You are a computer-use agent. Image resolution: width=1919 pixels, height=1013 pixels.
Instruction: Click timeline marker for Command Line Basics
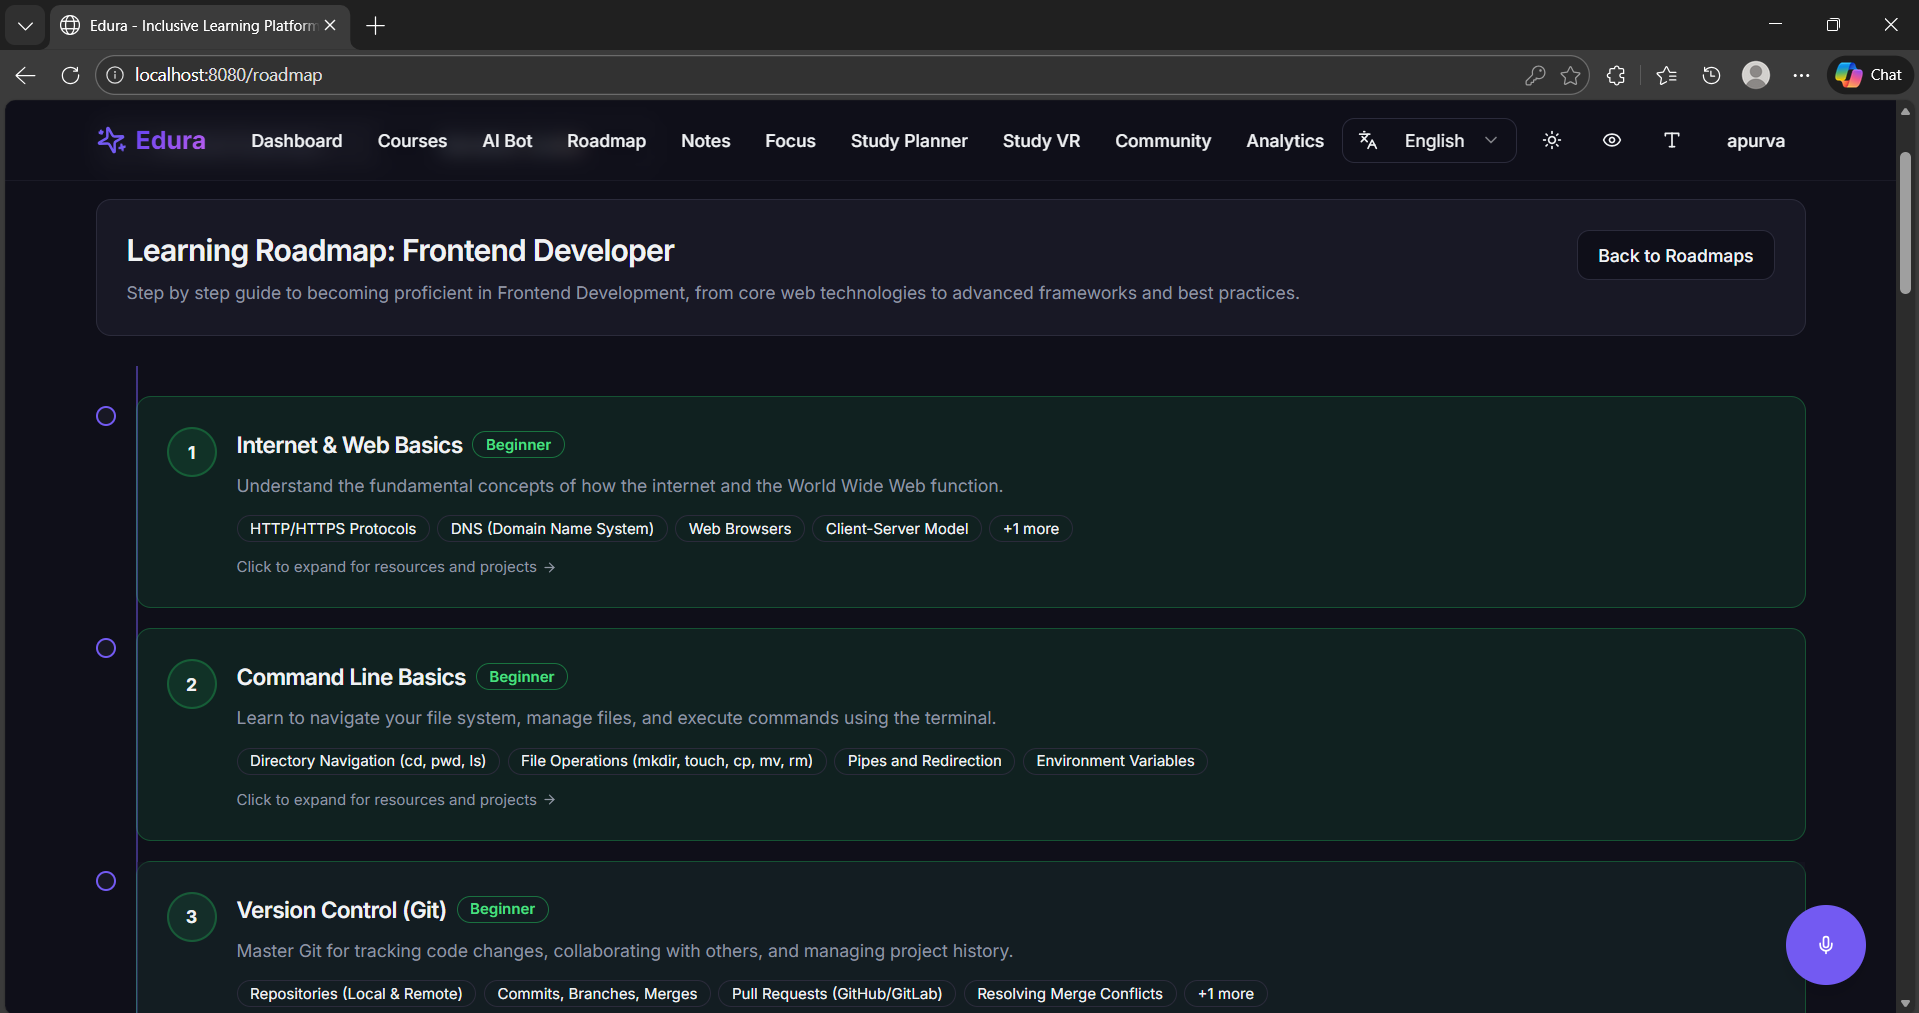106,648
